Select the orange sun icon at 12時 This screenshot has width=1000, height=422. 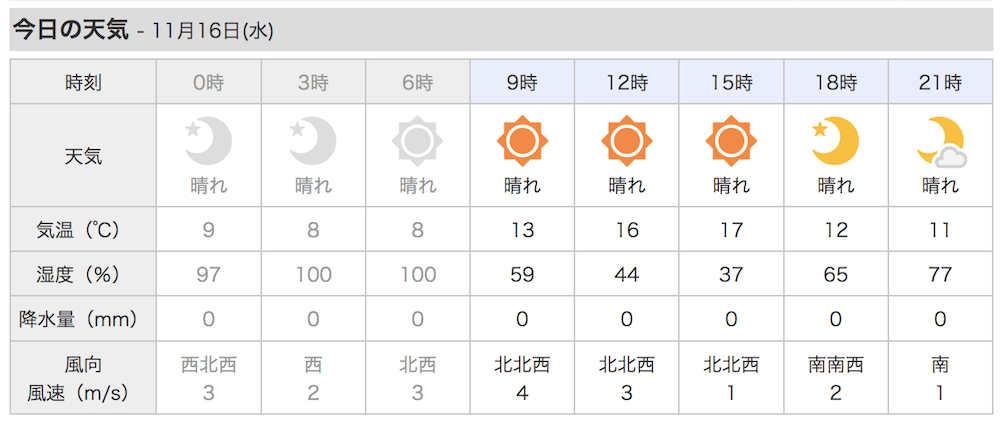tap(626, 141)
